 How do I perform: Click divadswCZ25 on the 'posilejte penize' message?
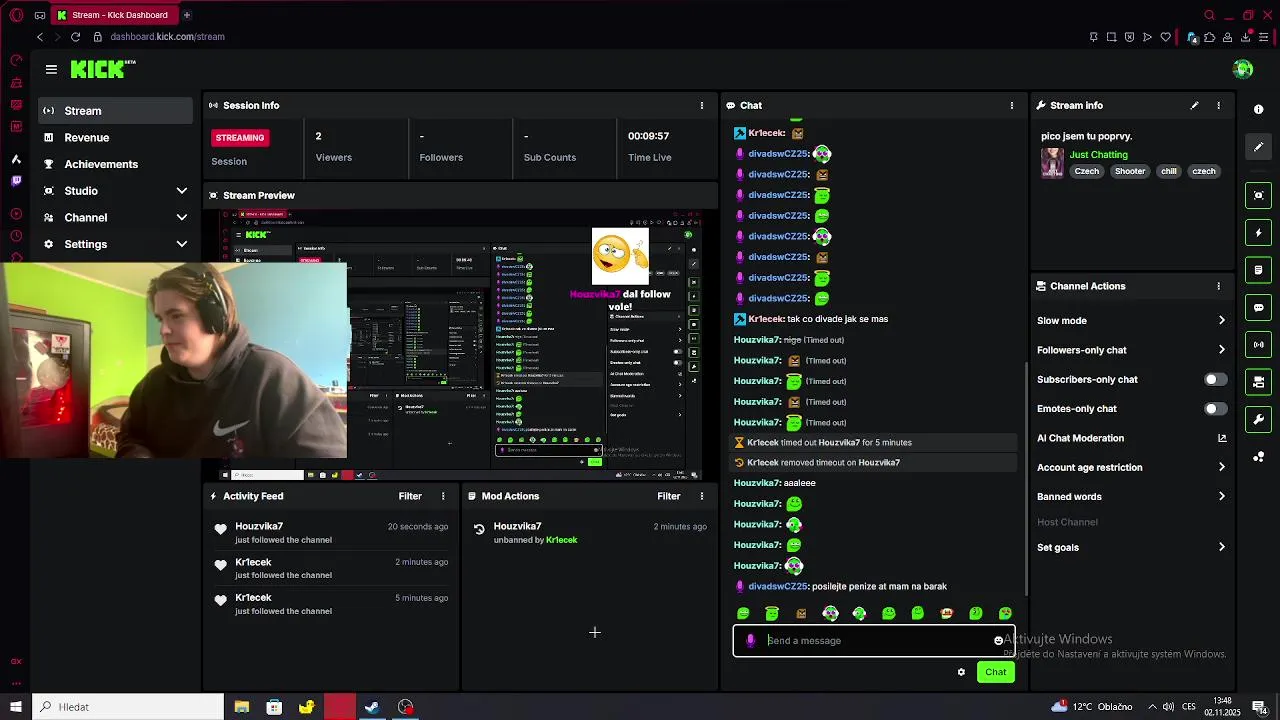[x=777, y=587]
